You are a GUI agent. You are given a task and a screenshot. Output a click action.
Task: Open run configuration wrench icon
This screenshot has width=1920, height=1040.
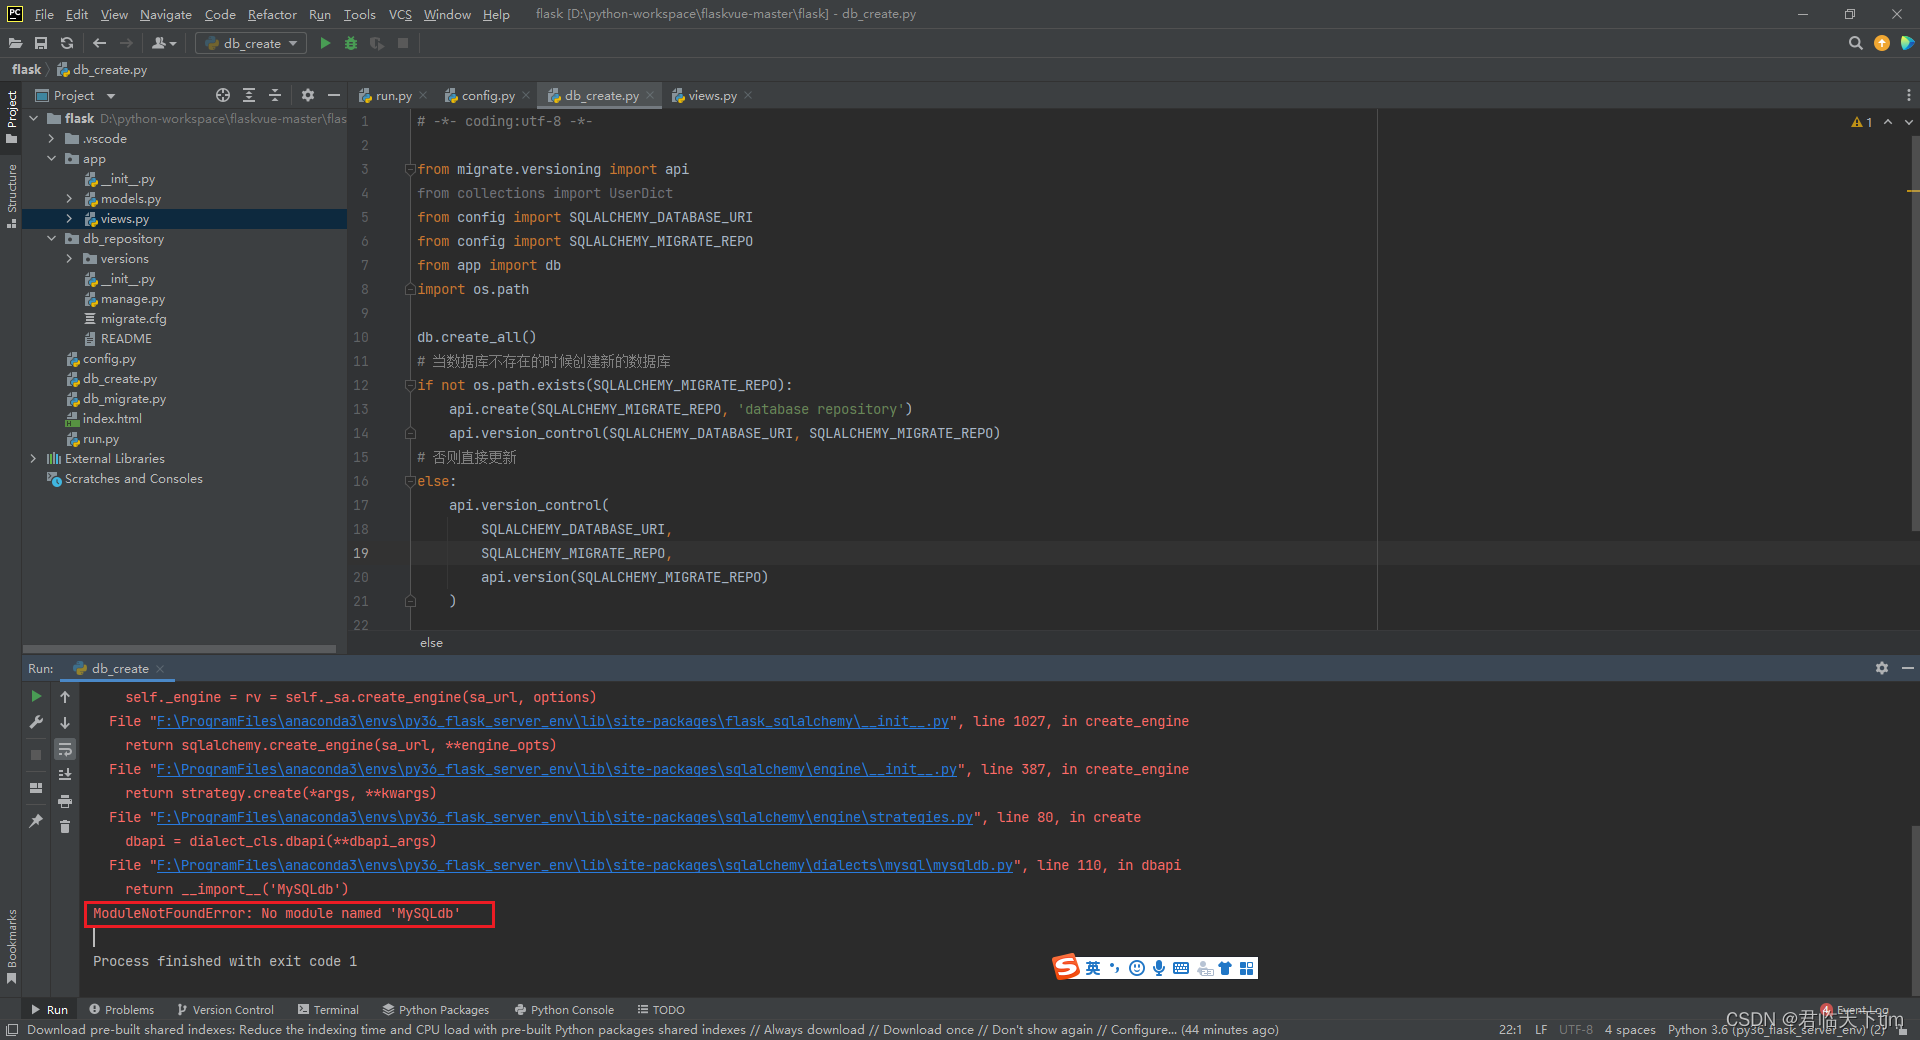click(36, 722)
